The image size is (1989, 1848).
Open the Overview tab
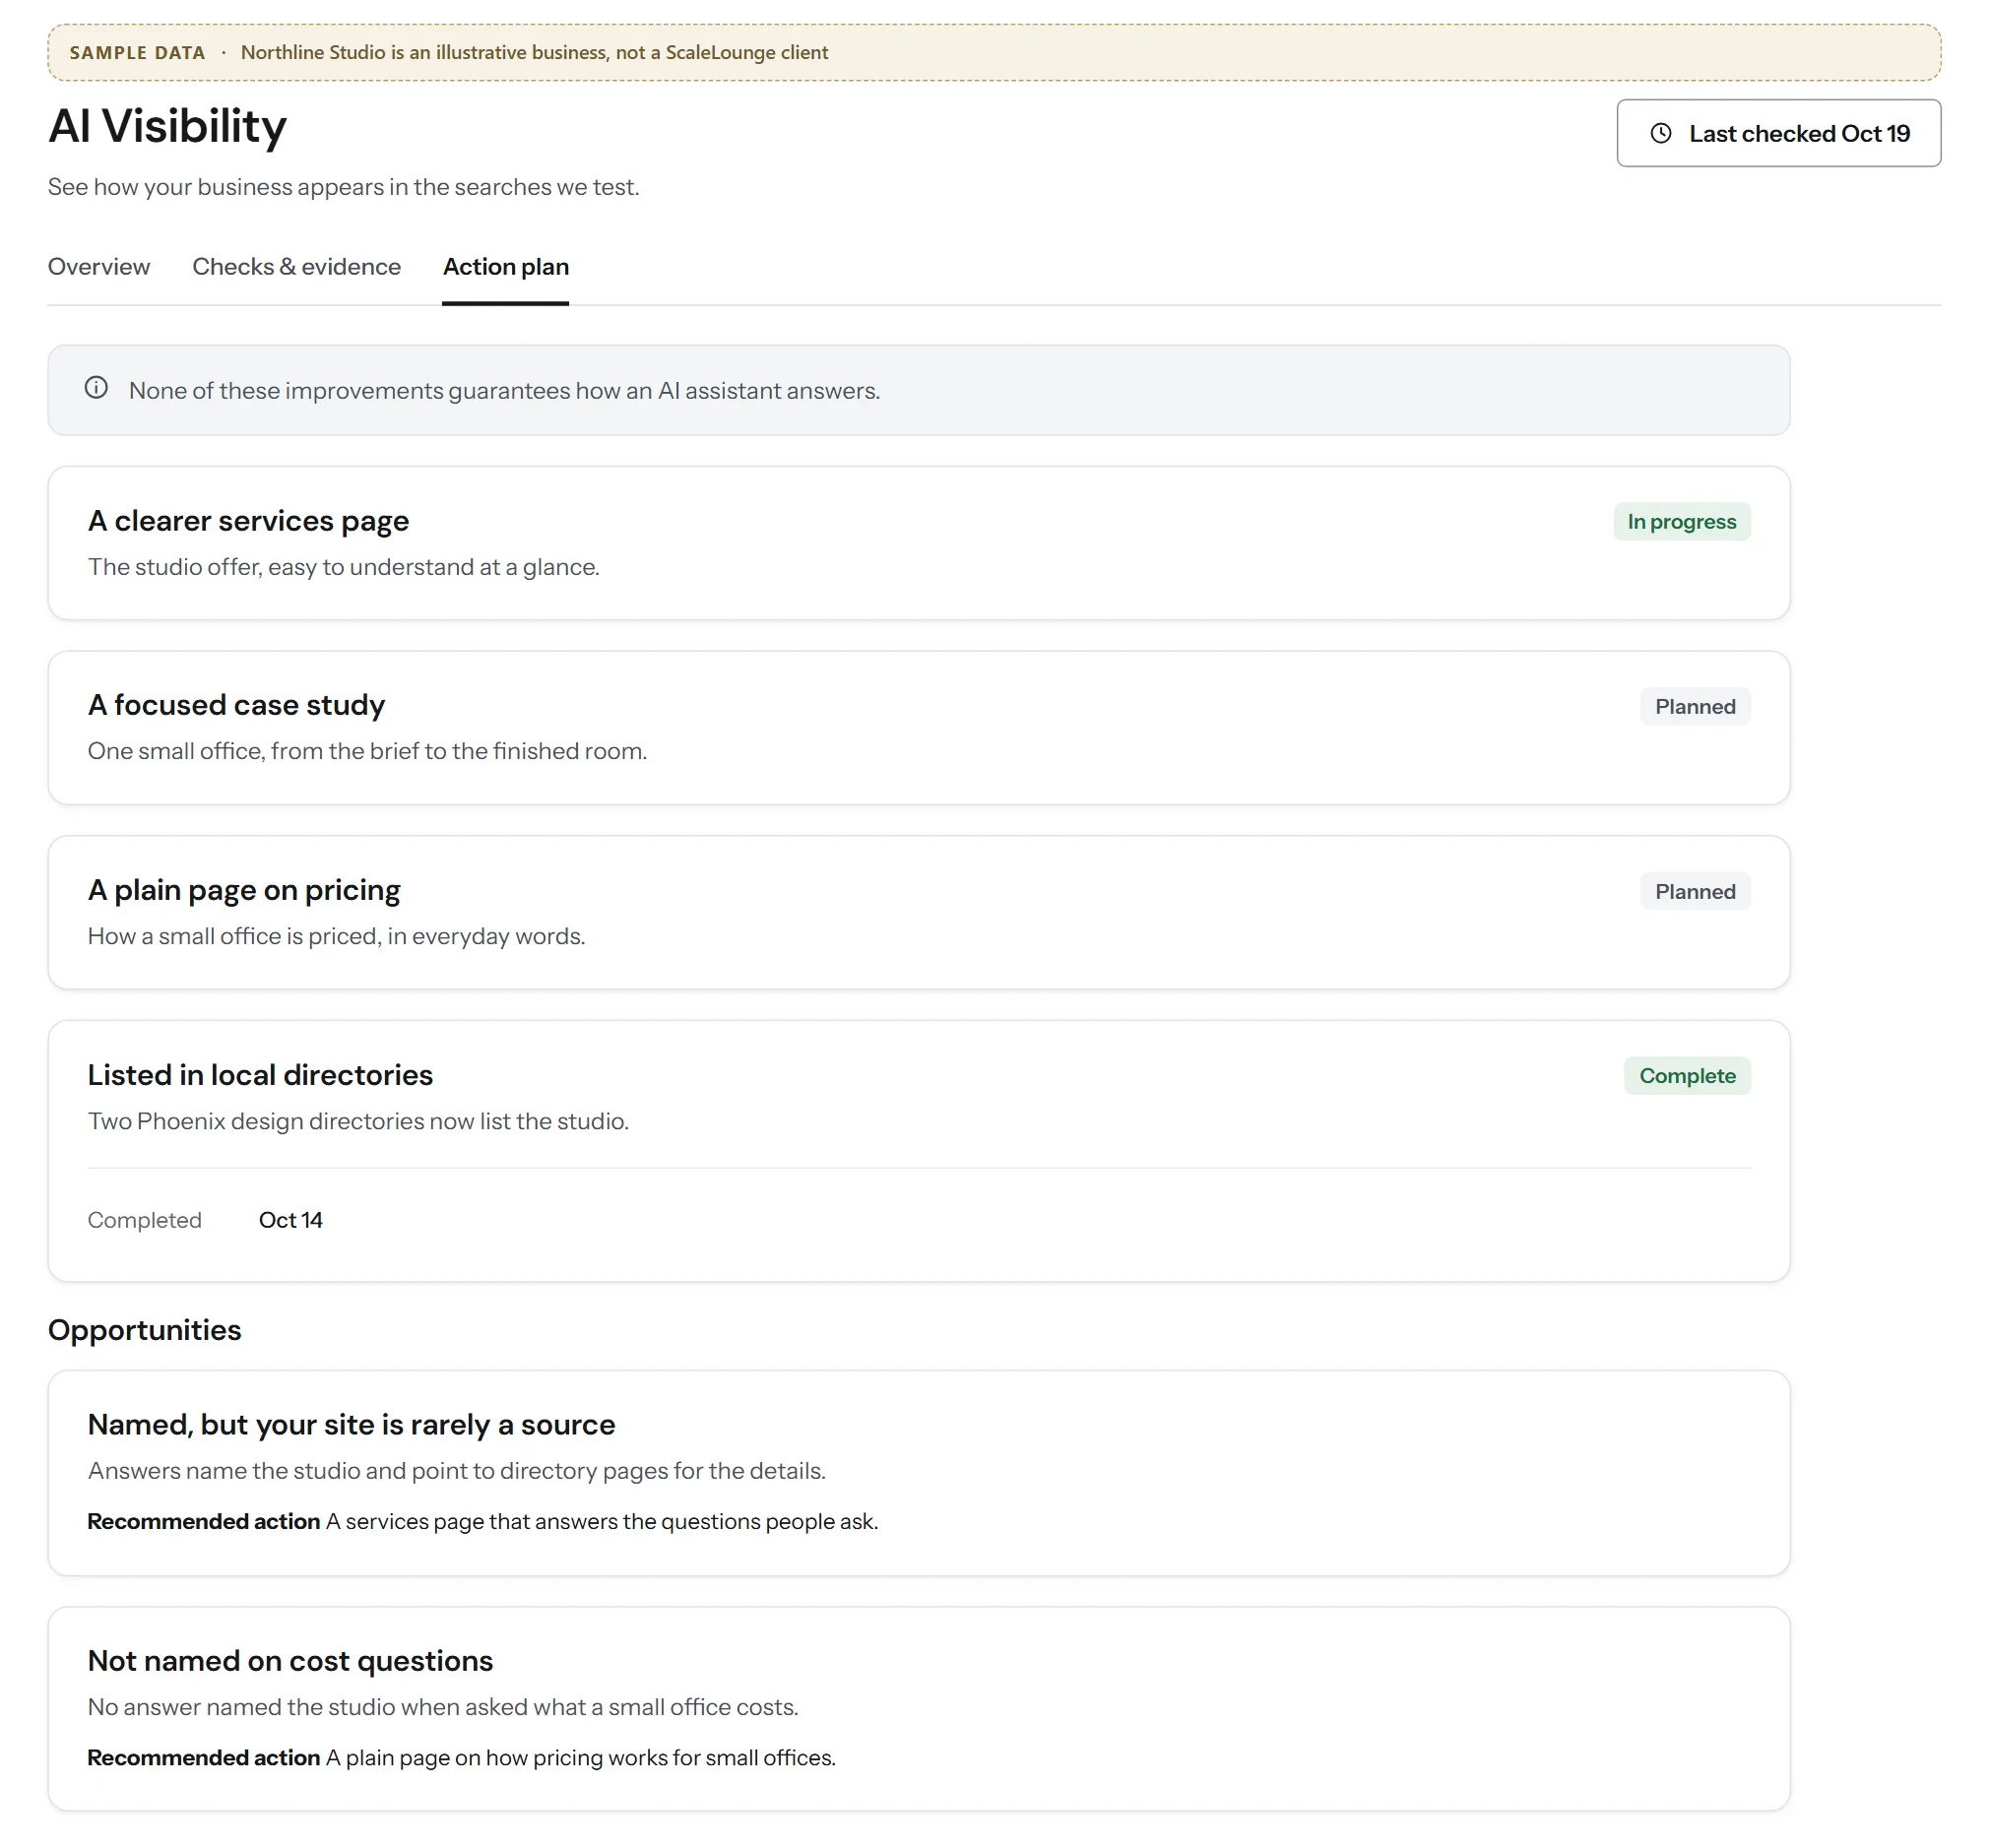coord(99,267)
